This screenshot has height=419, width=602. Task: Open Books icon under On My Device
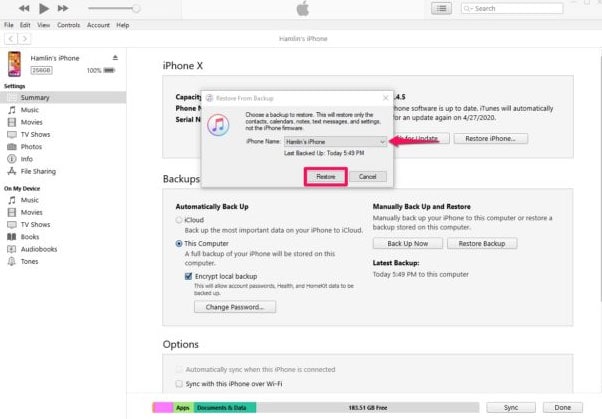pyautogui.click(x=12, y=237)
